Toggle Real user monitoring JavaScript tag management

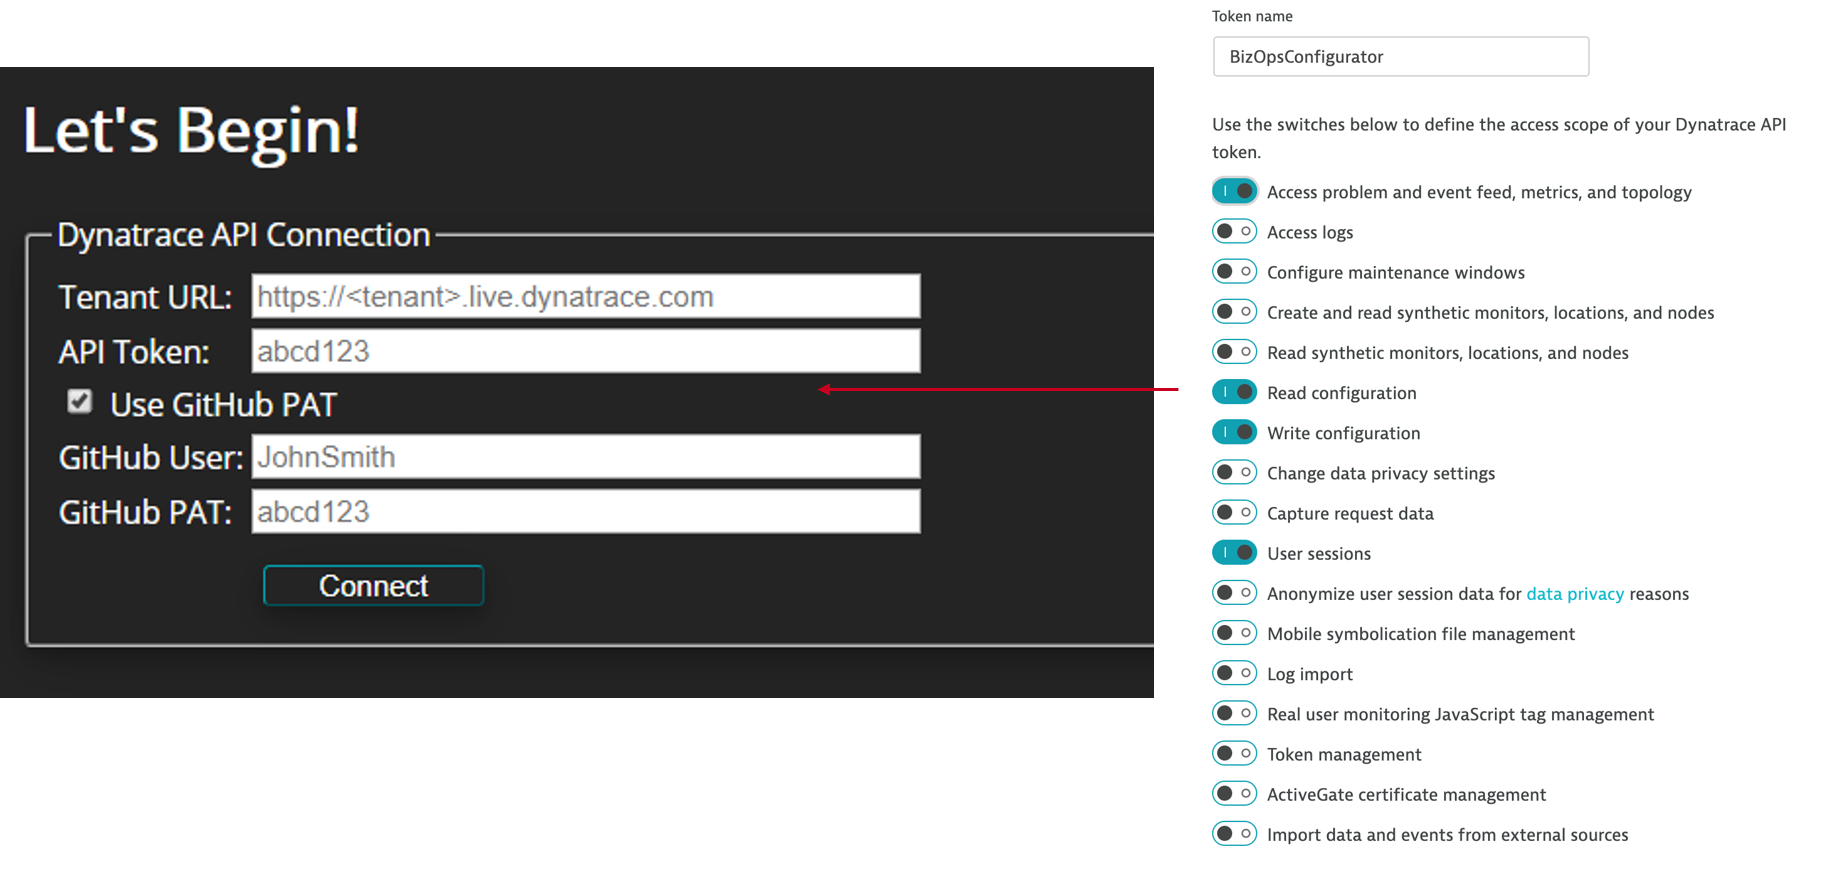click(x=1234, y=713)
